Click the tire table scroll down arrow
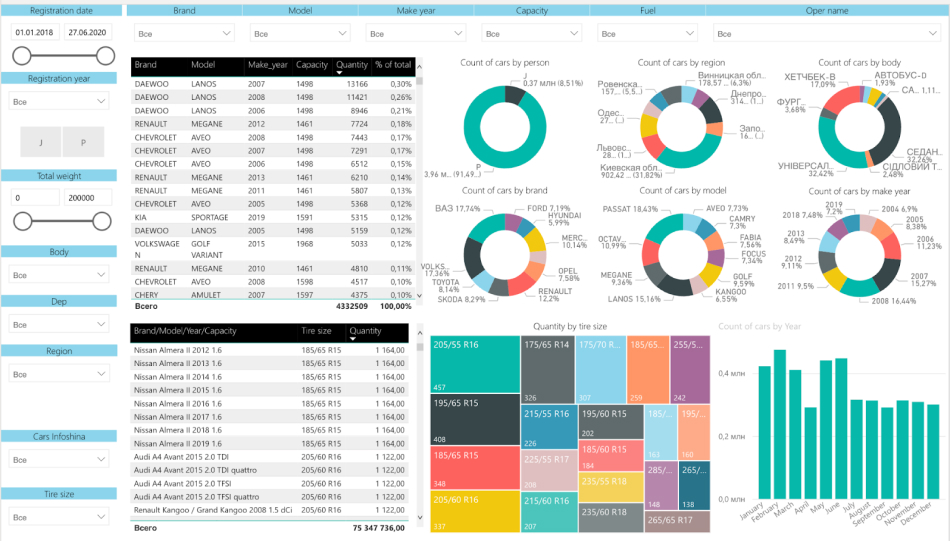 coord(419,517)
